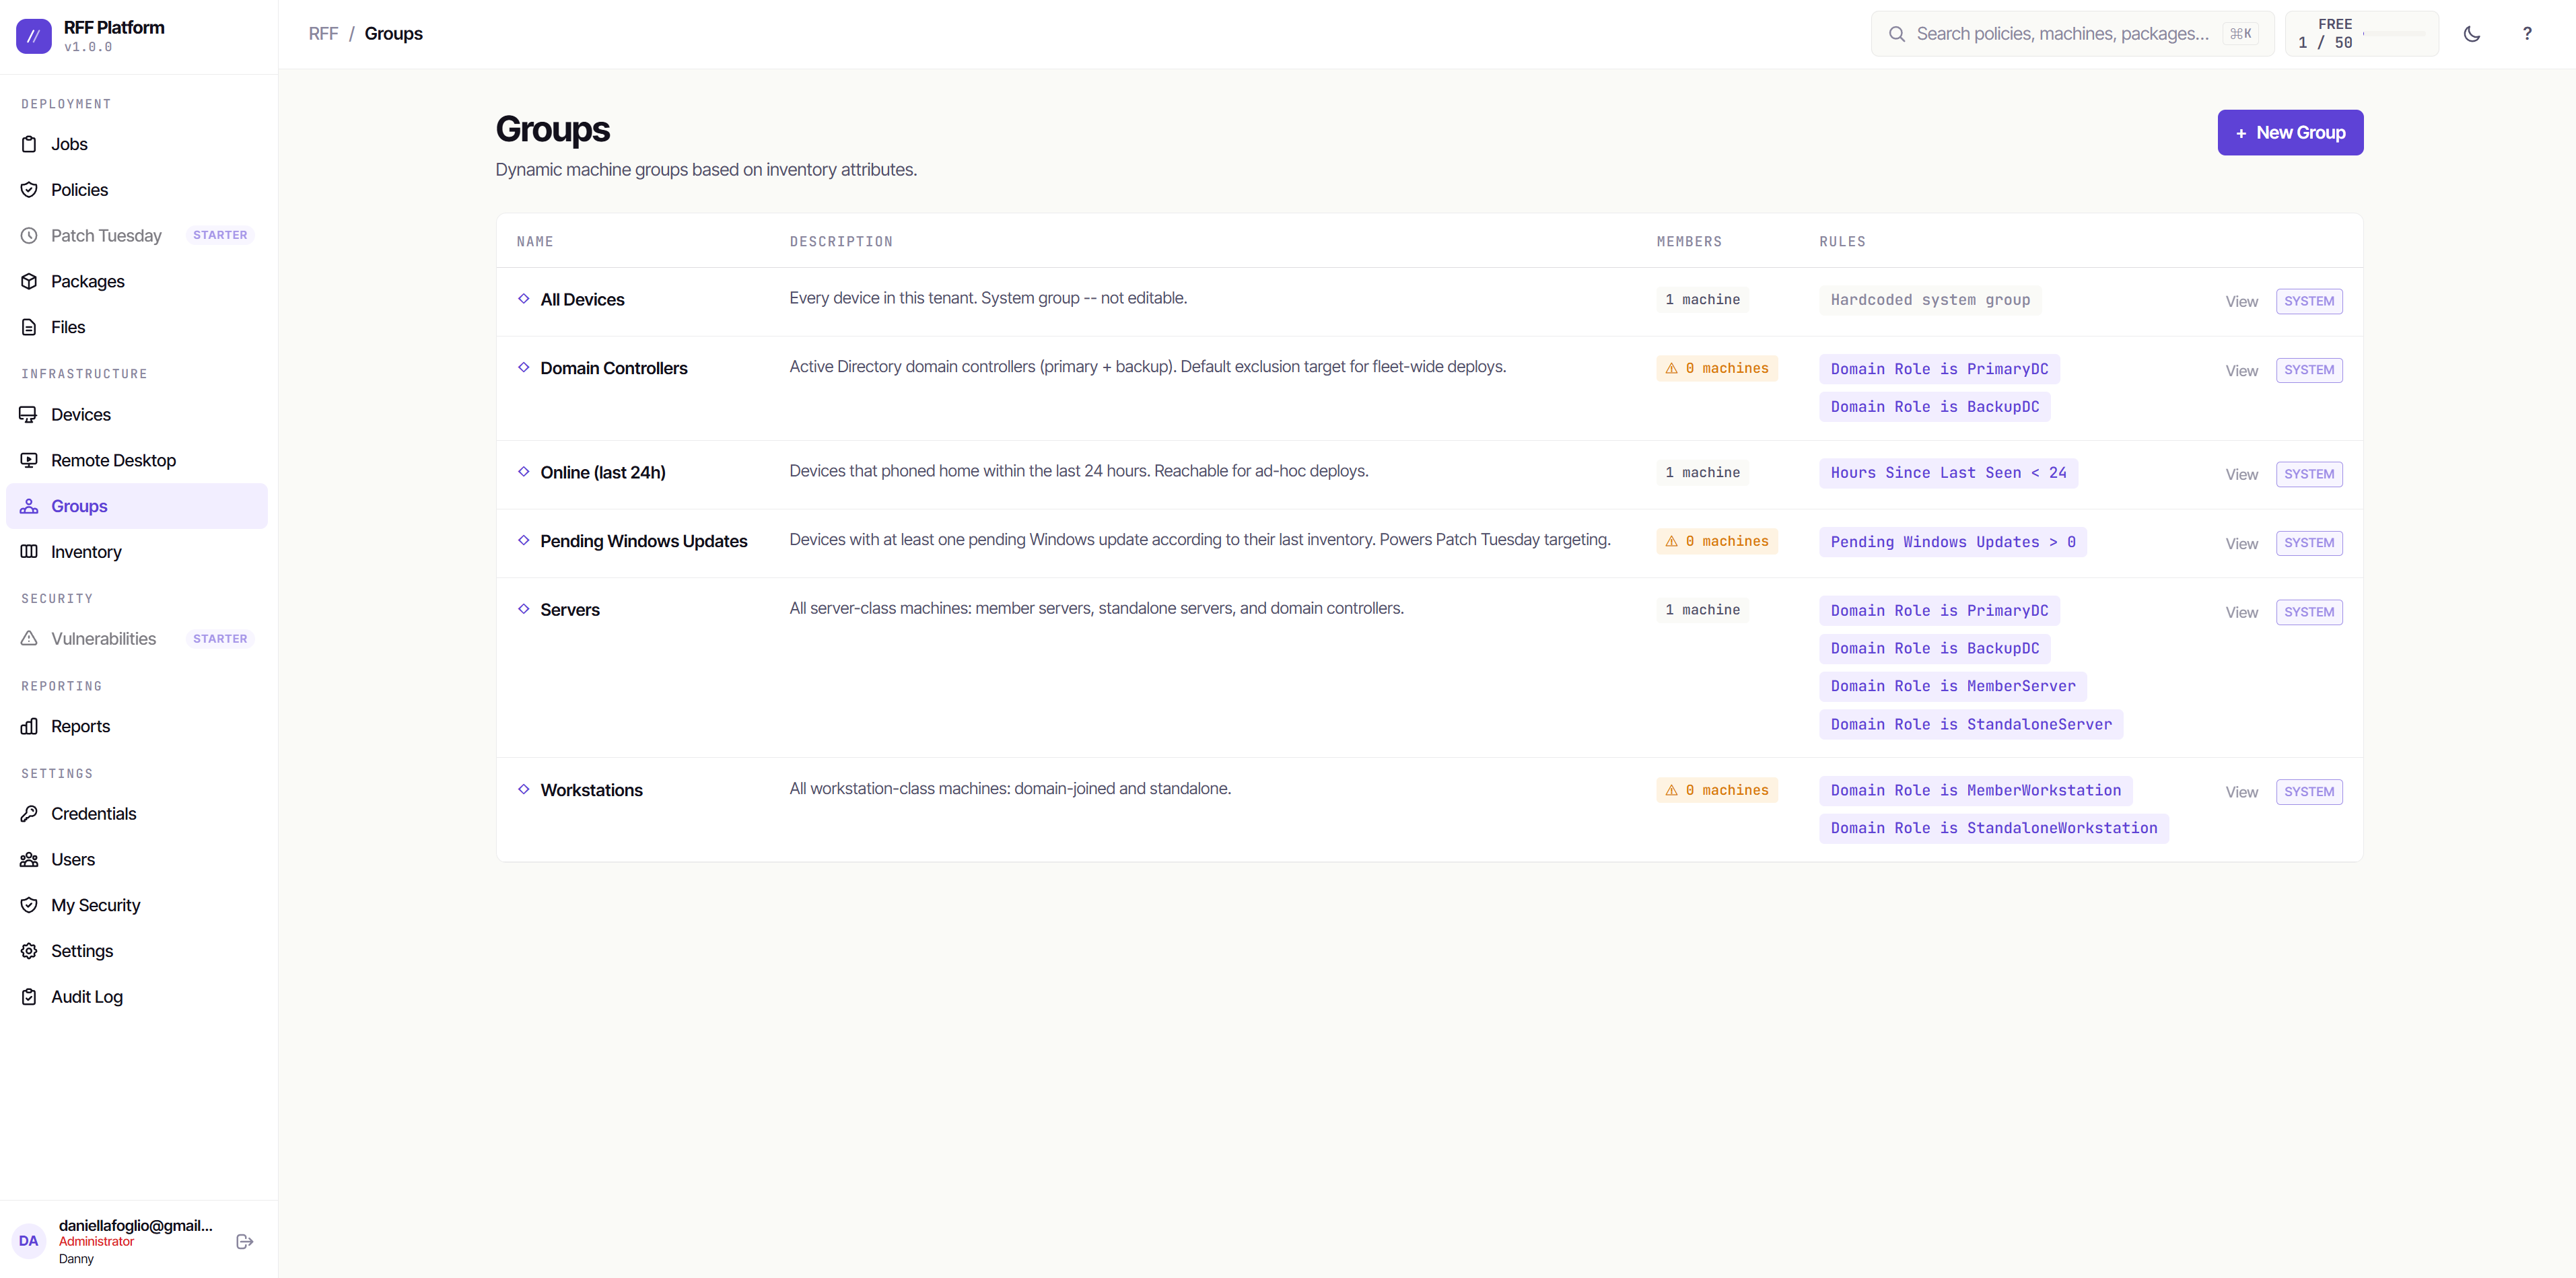Go to Policies in the sidebar
This screenshot has height=1278, width=2576.
pyautogui.click(x=137, y=190)
